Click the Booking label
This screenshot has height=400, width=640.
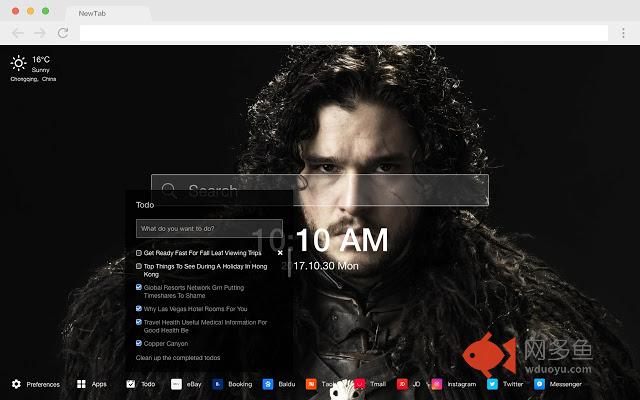tap(240, 384)
